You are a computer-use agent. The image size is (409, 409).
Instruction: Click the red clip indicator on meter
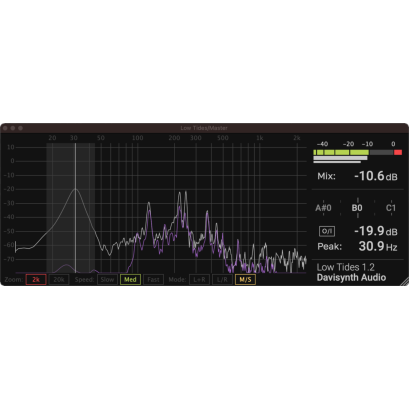coord(398,152)
